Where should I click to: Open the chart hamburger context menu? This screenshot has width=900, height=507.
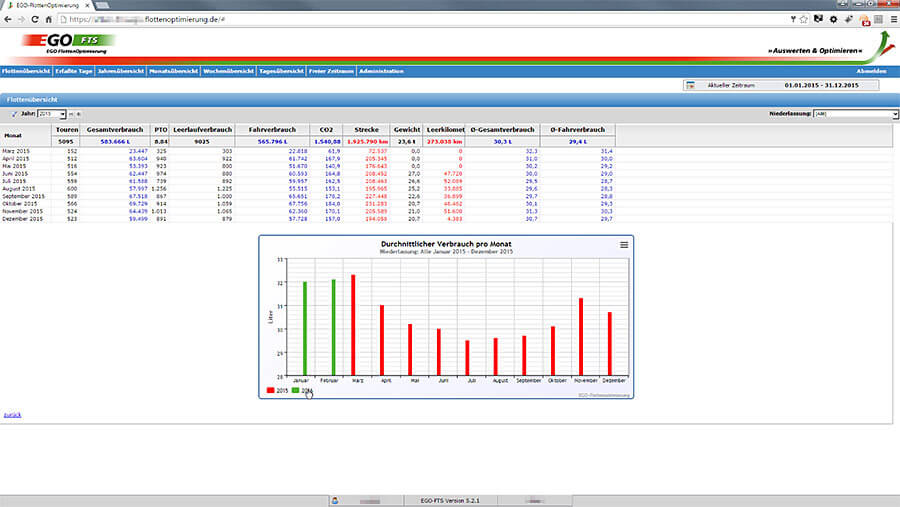[624, 245]
